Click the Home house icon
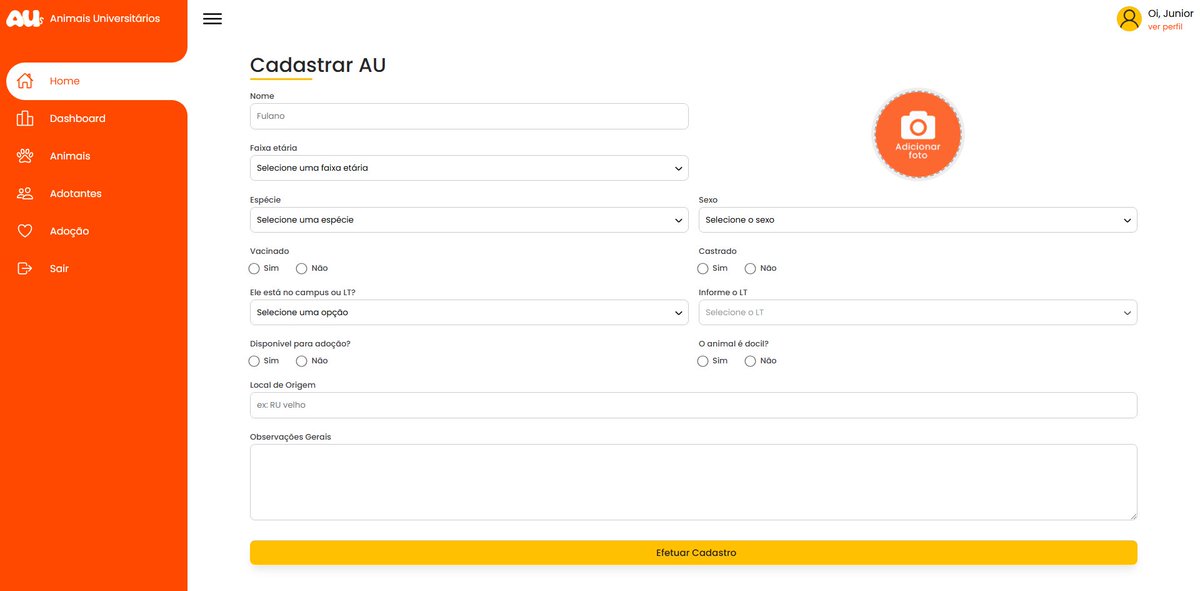 (x=25, y=81)
